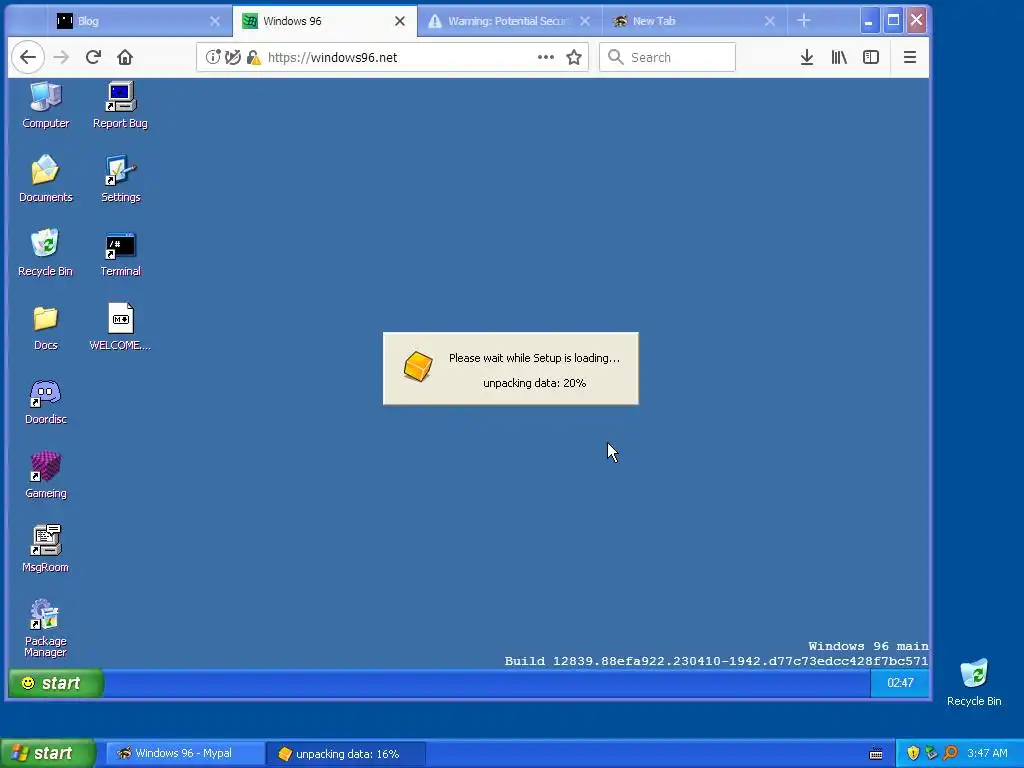Image resolution: width=1024 pixels, height=768 pixels.
Task: Launch the Settings shortcut
Action: coord(120,178)
